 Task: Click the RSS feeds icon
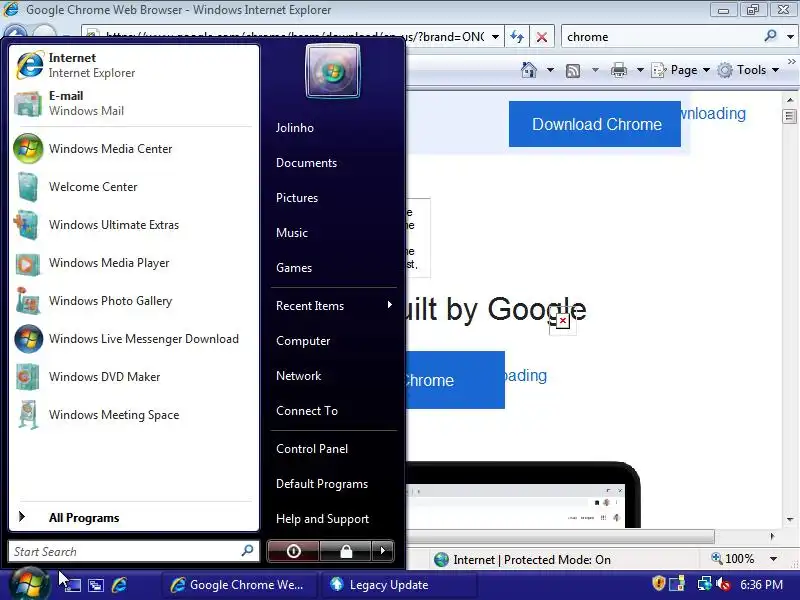pyautogui.click(x=573, y=70)
